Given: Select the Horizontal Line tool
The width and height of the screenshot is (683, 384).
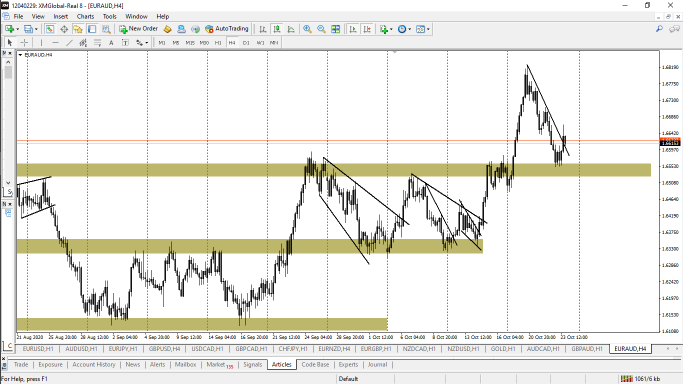Looking at the screenshot, I should pos(55,42).
